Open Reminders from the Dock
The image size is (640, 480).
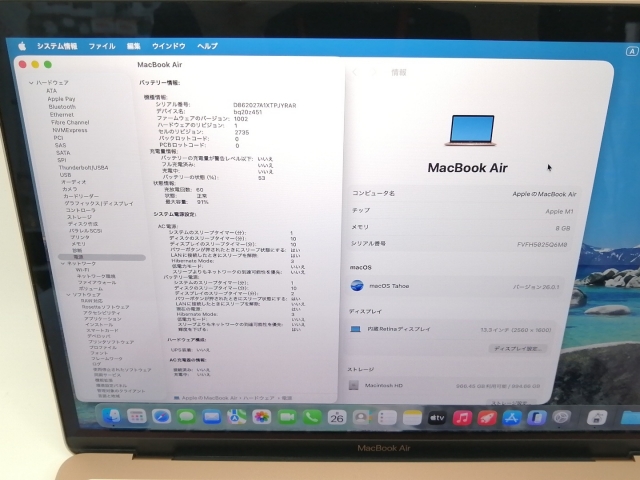point(387,418)
